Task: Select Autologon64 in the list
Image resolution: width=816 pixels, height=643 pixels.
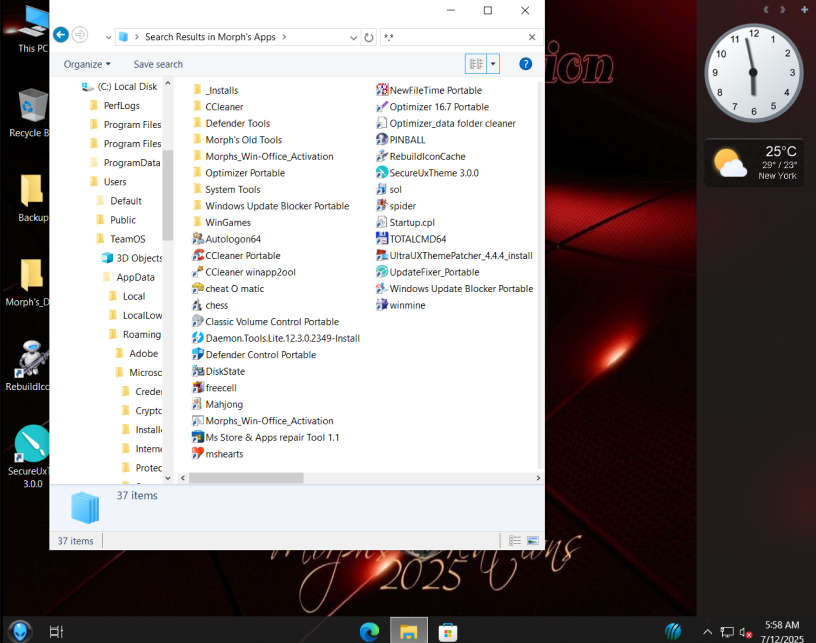Action: pyautogui.click(x=226, y=239)
